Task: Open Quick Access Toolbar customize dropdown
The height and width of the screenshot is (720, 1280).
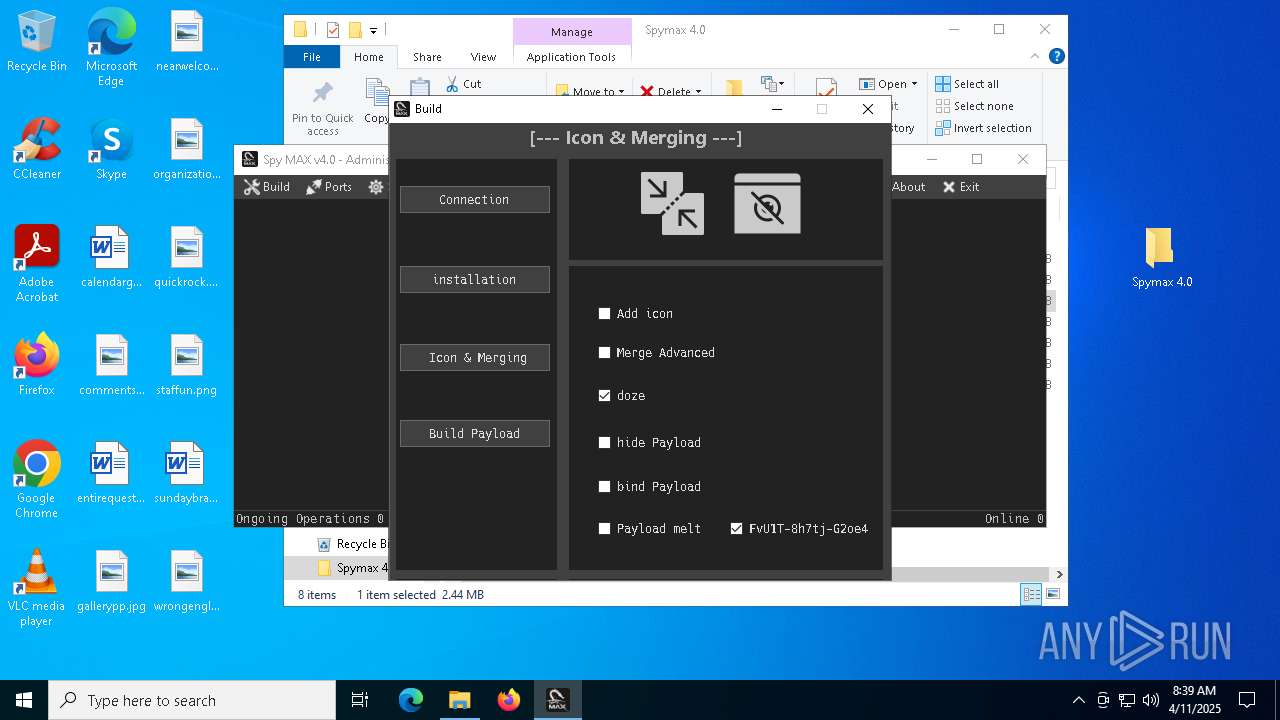Action: (373, 30)
